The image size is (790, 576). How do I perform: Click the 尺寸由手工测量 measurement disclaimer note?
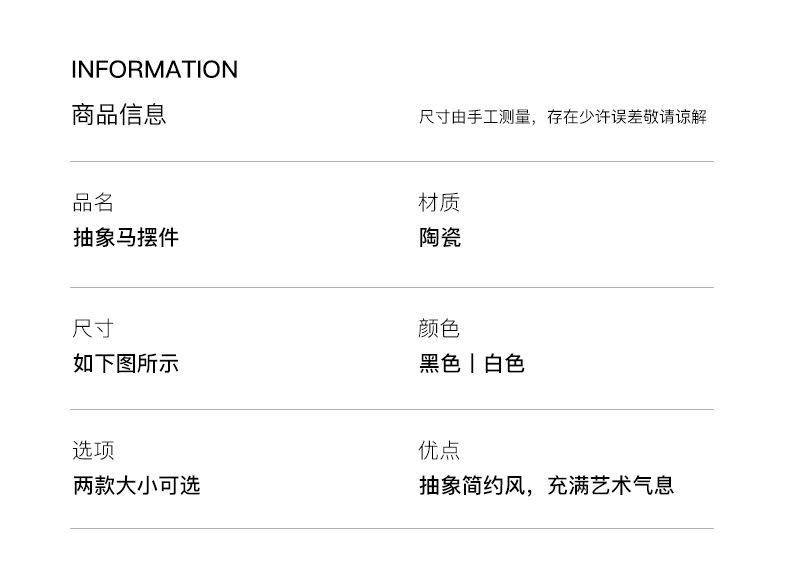pyautogui.click(x=562, y=117)
